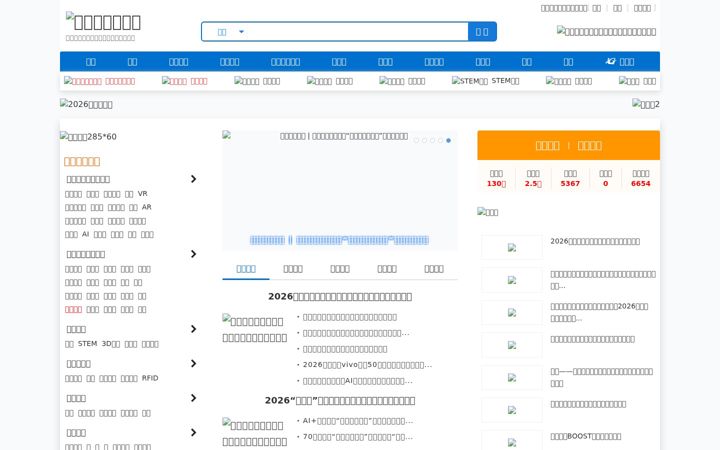The height and width of the screenshot is (450, 720).
Task: Open the search category dropdown
Action: 230,32
